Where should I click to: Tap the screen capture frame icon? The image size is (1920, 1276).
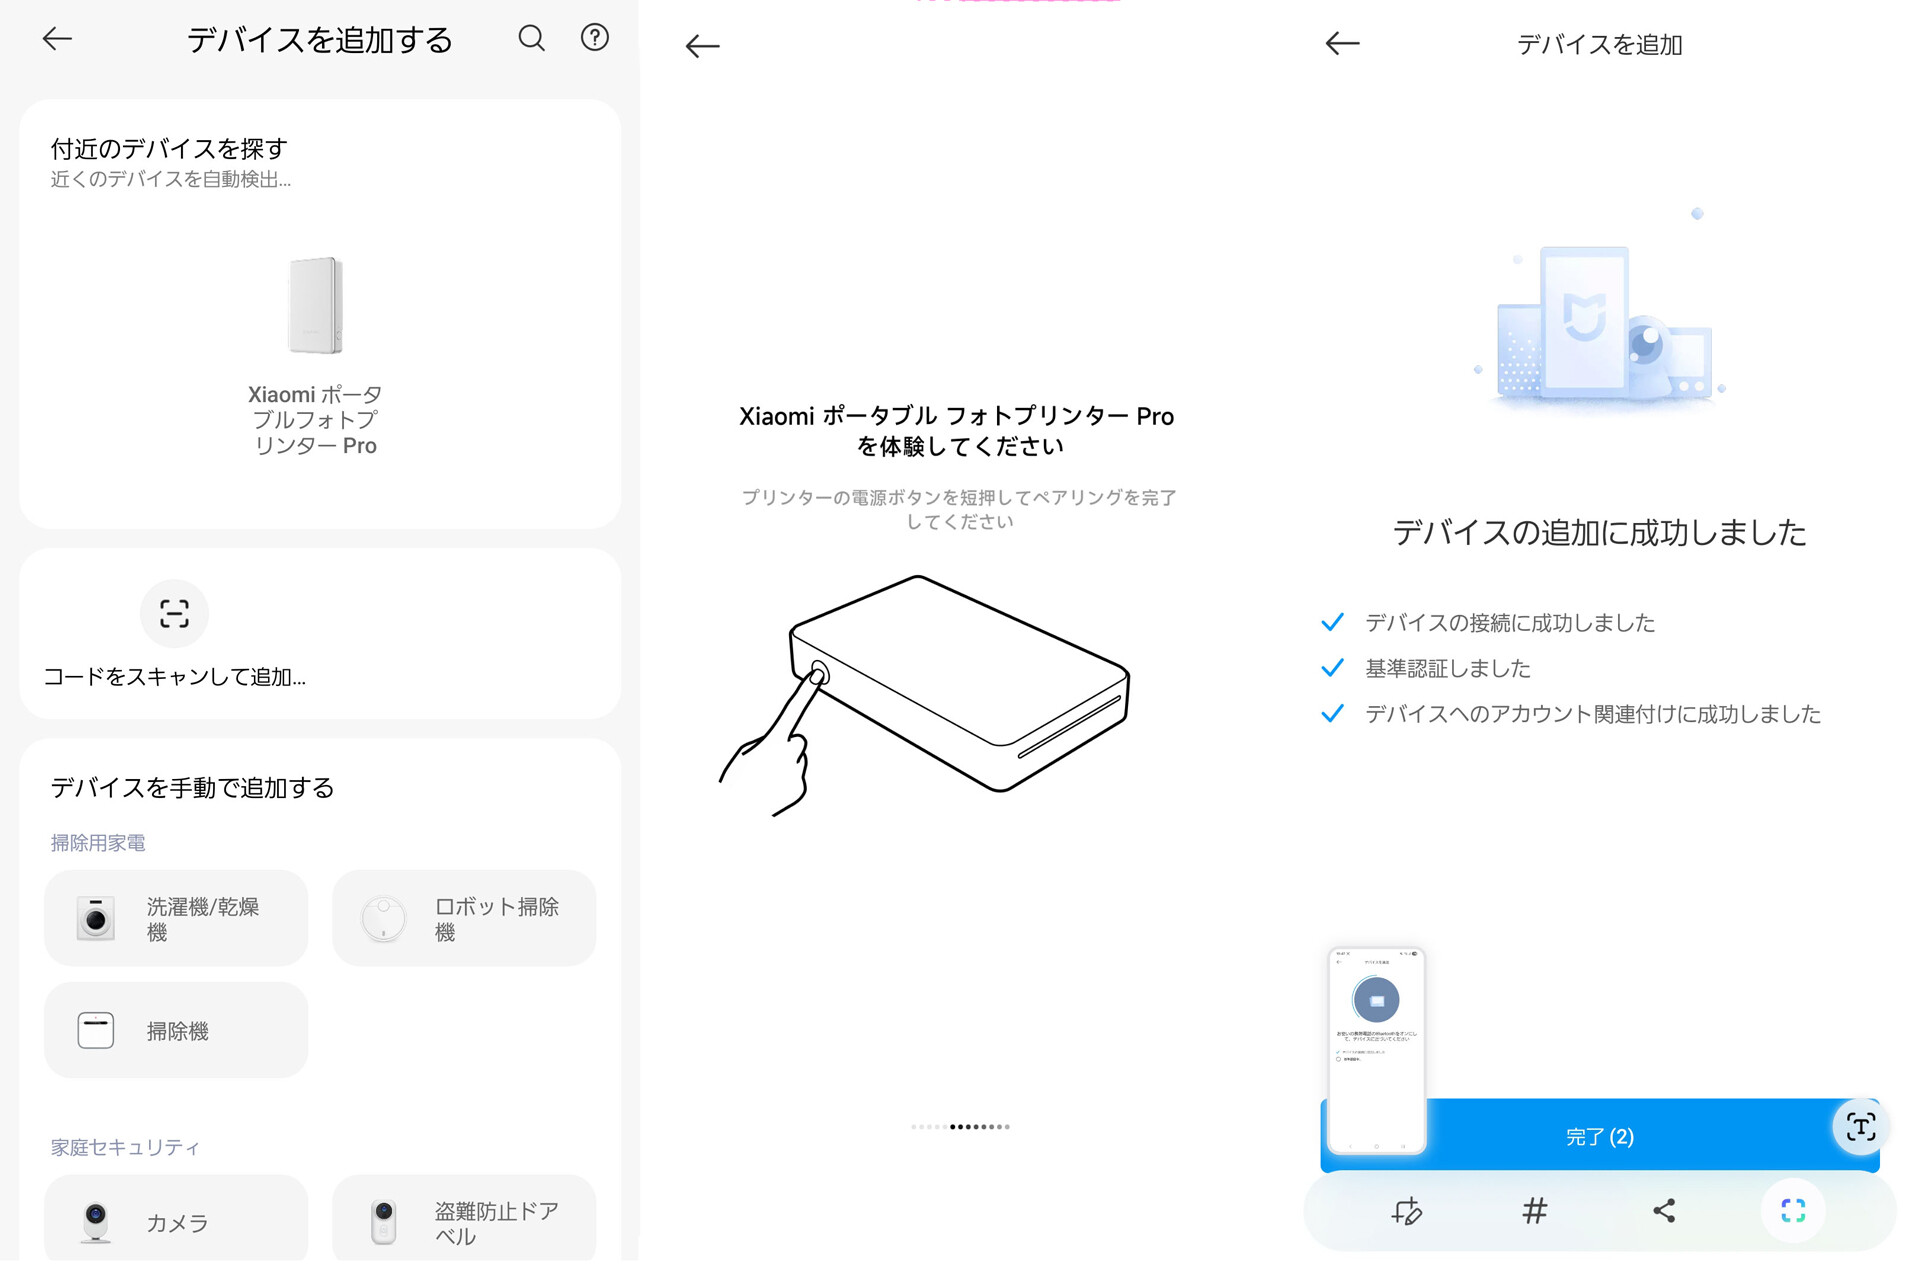point(1793,1211)
